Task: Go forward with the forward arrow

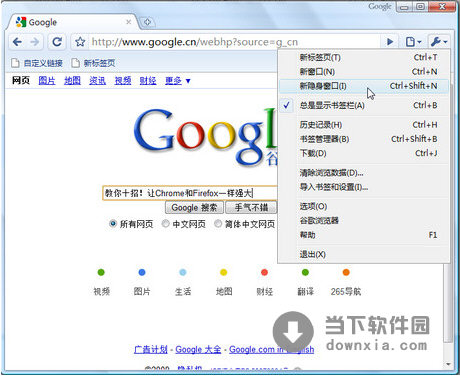Action: (34, 42)
